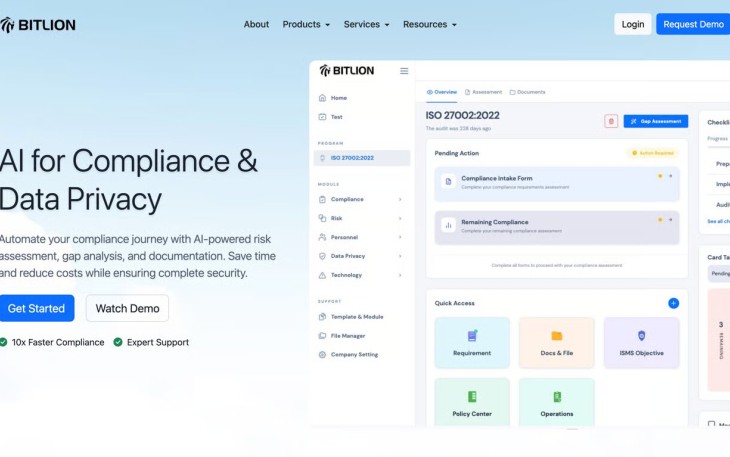Click the arrow on Compliance Intake Form row
This screenshot has height=457, width=730.
pos(670,176)
